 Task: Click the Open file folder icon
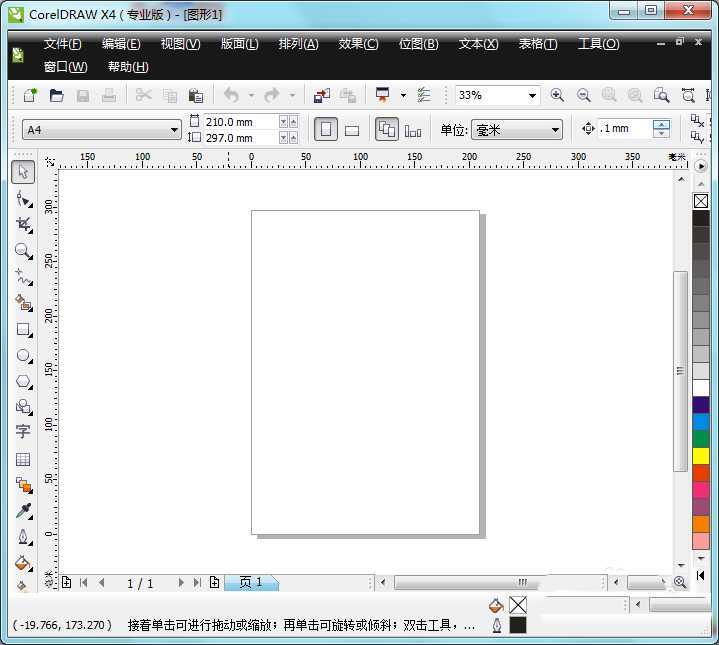(x=57, y=95)
